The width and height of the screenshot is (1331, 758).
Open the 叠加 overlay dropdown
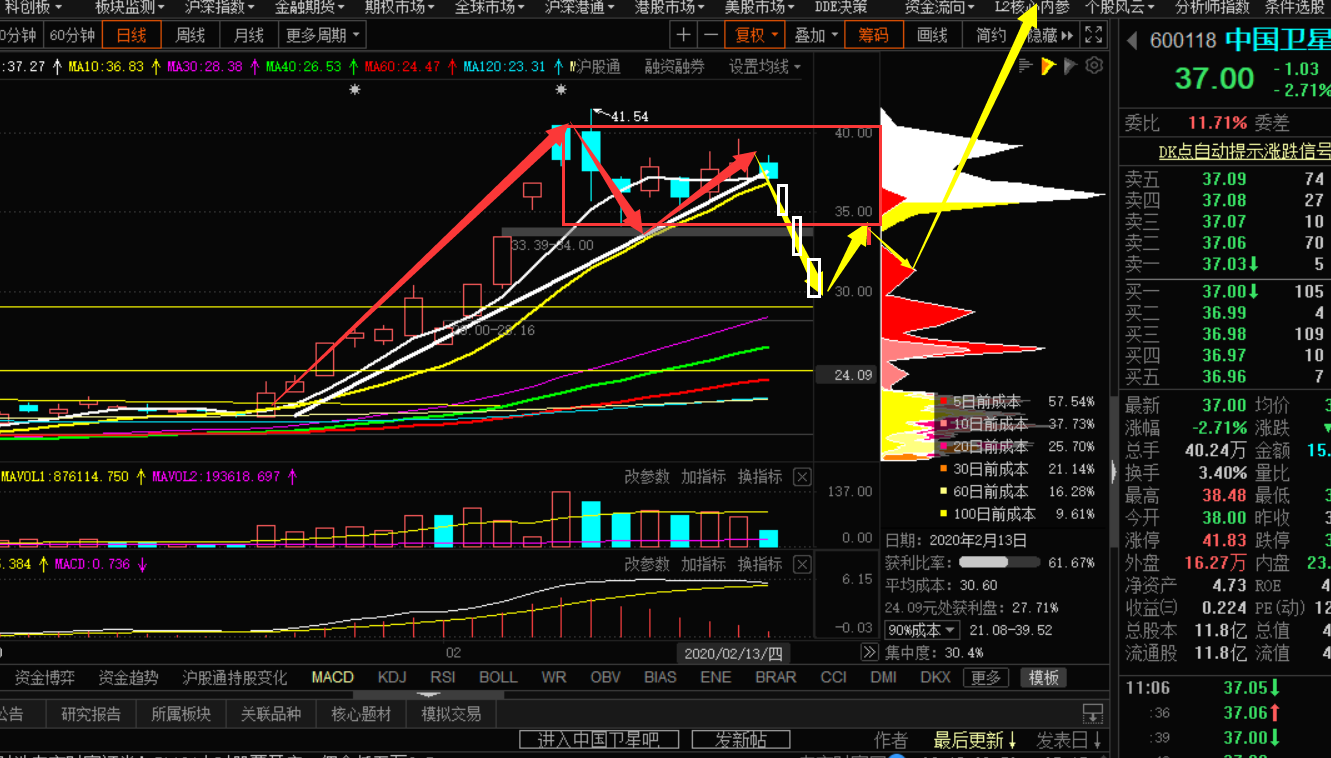point(816,35)
